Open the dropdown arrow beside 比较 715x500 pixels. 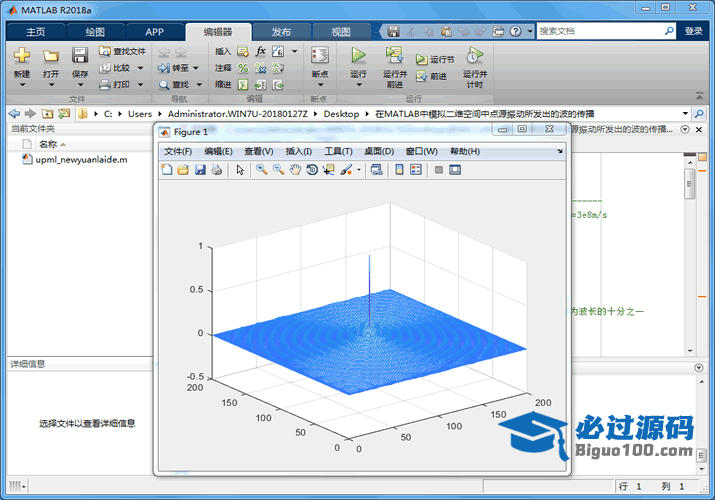(x=140, y=68)
